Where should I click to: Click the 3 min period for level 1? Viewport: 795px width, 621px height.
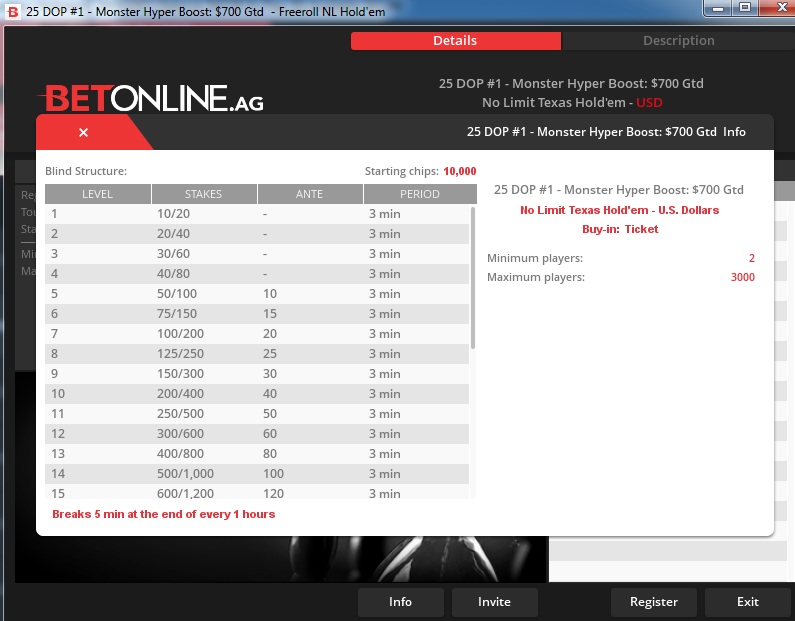[385, 214]
